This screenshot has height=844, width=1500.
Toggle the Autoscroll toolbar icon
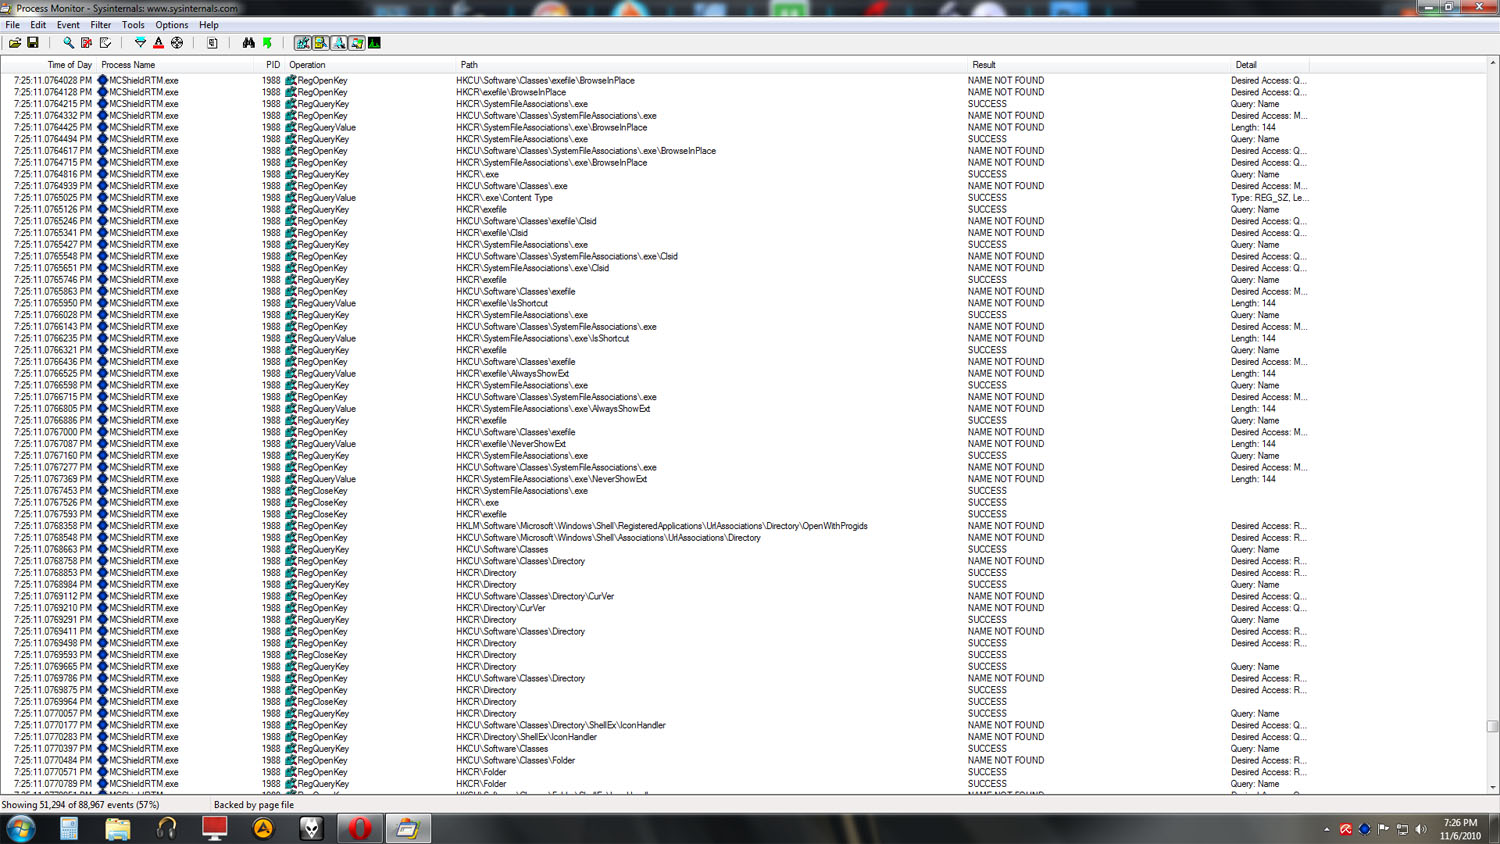[x=86, y=43]
